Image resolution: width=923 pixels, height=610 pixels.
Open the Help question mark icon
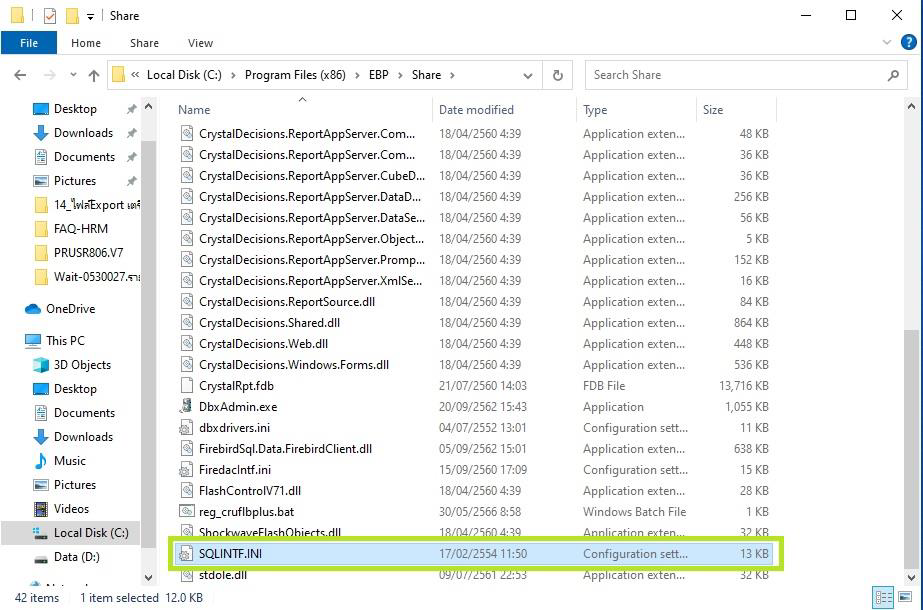coord(908,43)
